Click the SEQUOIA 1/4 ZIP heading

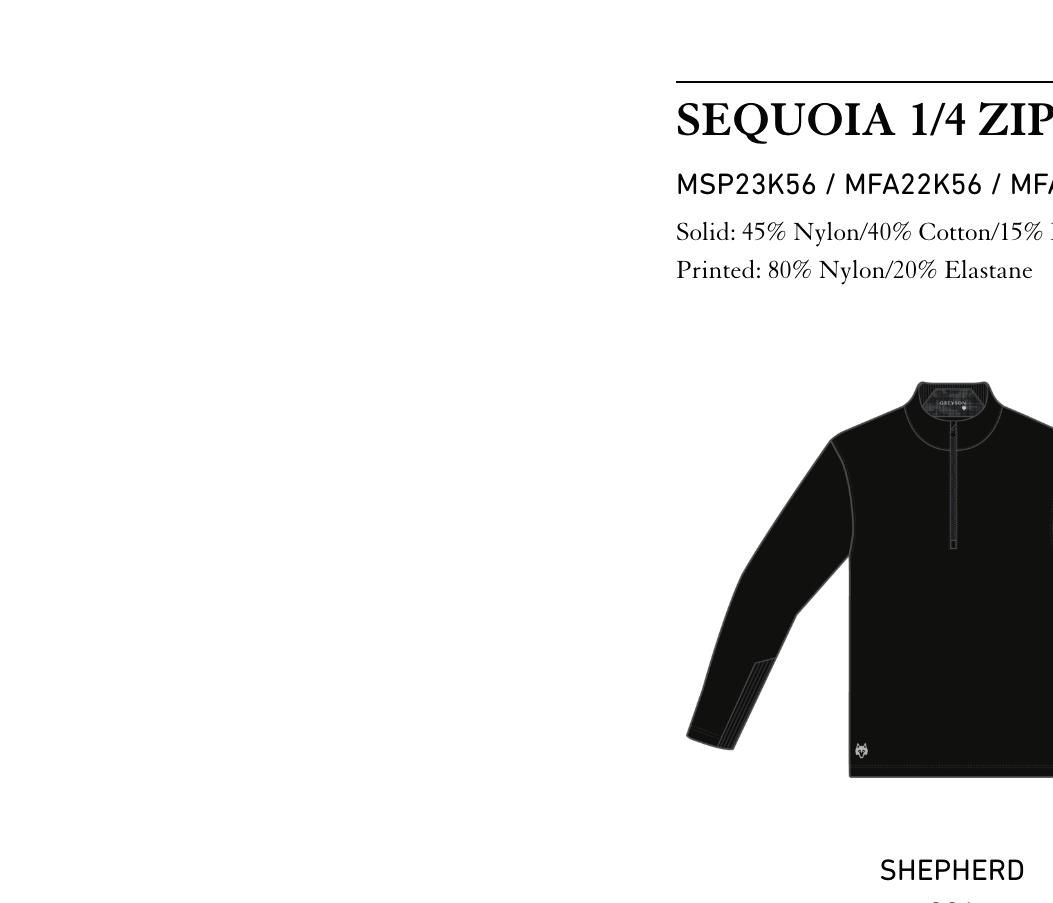[864, 120]
